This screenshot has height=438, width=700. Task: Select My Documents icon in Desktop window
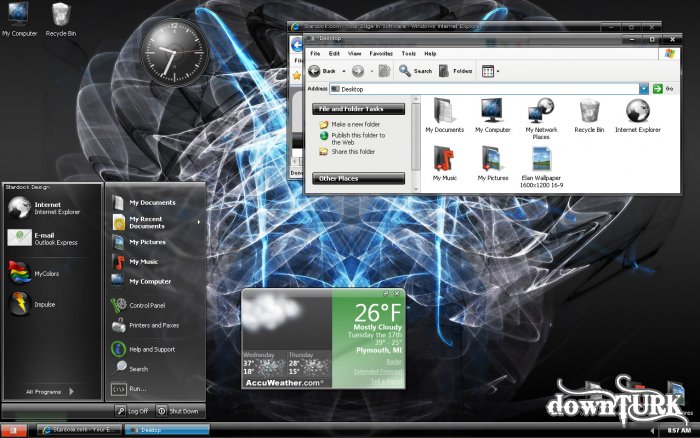445,115
